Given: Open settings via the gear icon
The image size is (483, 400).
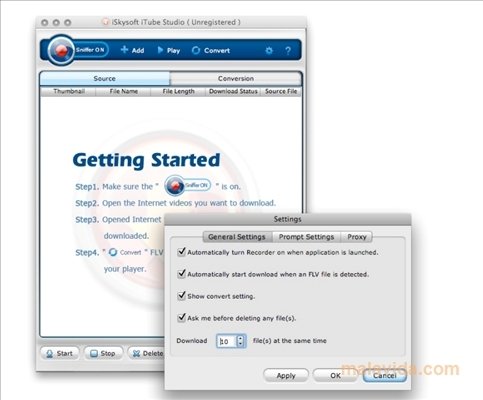Looking at the screenshot, I should pos(269,51).
